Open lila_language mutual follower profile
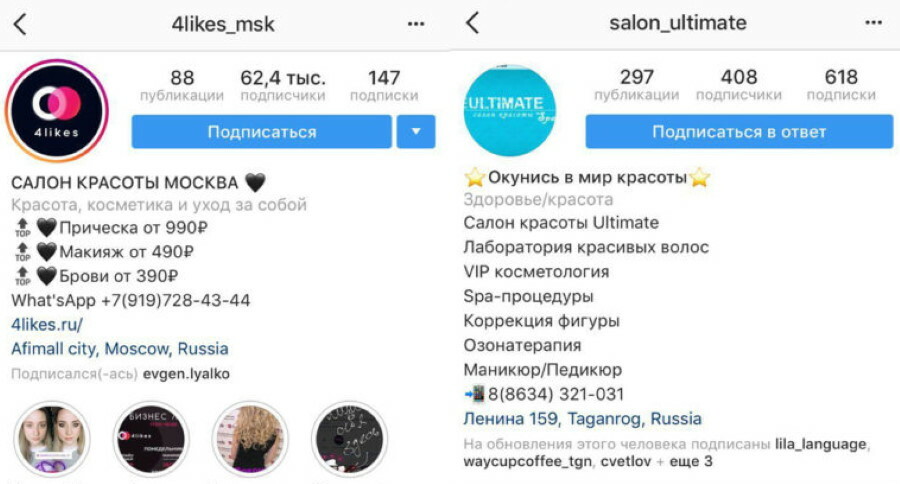Viewport: 900px width, 484px height. [821, 444]
